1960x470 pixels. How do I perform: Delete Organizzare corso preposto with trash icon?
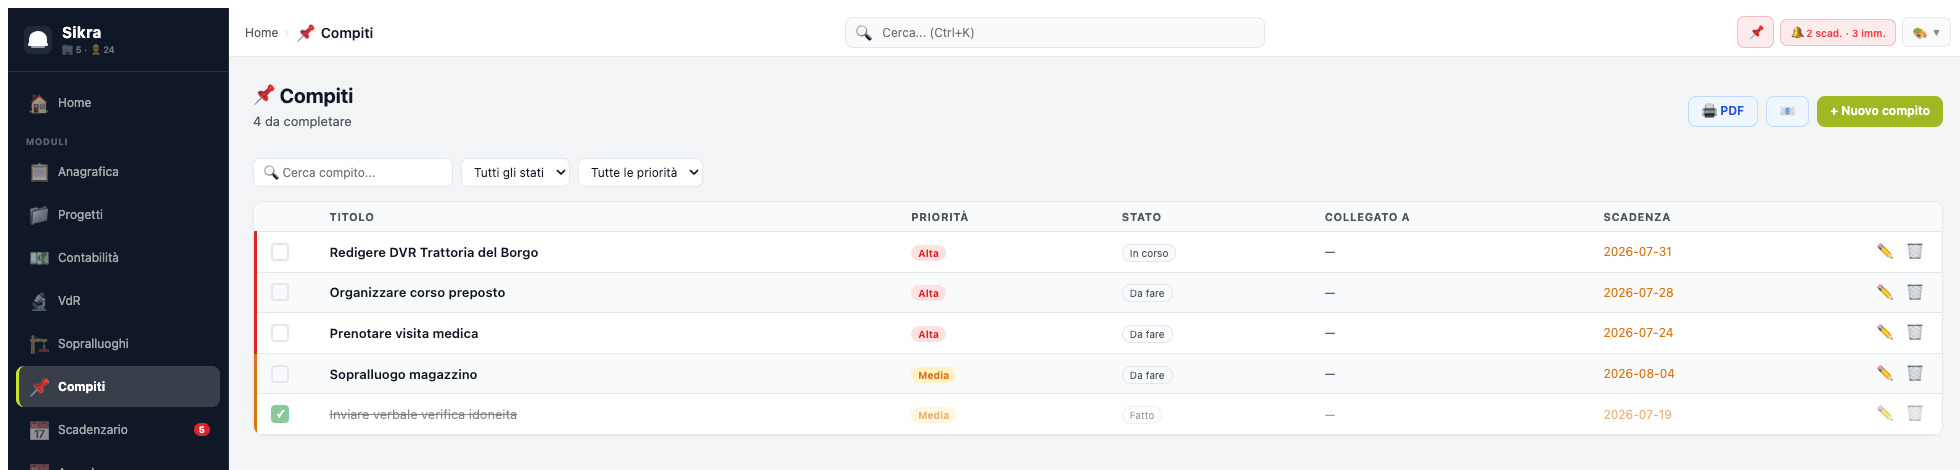[1915, 293]
